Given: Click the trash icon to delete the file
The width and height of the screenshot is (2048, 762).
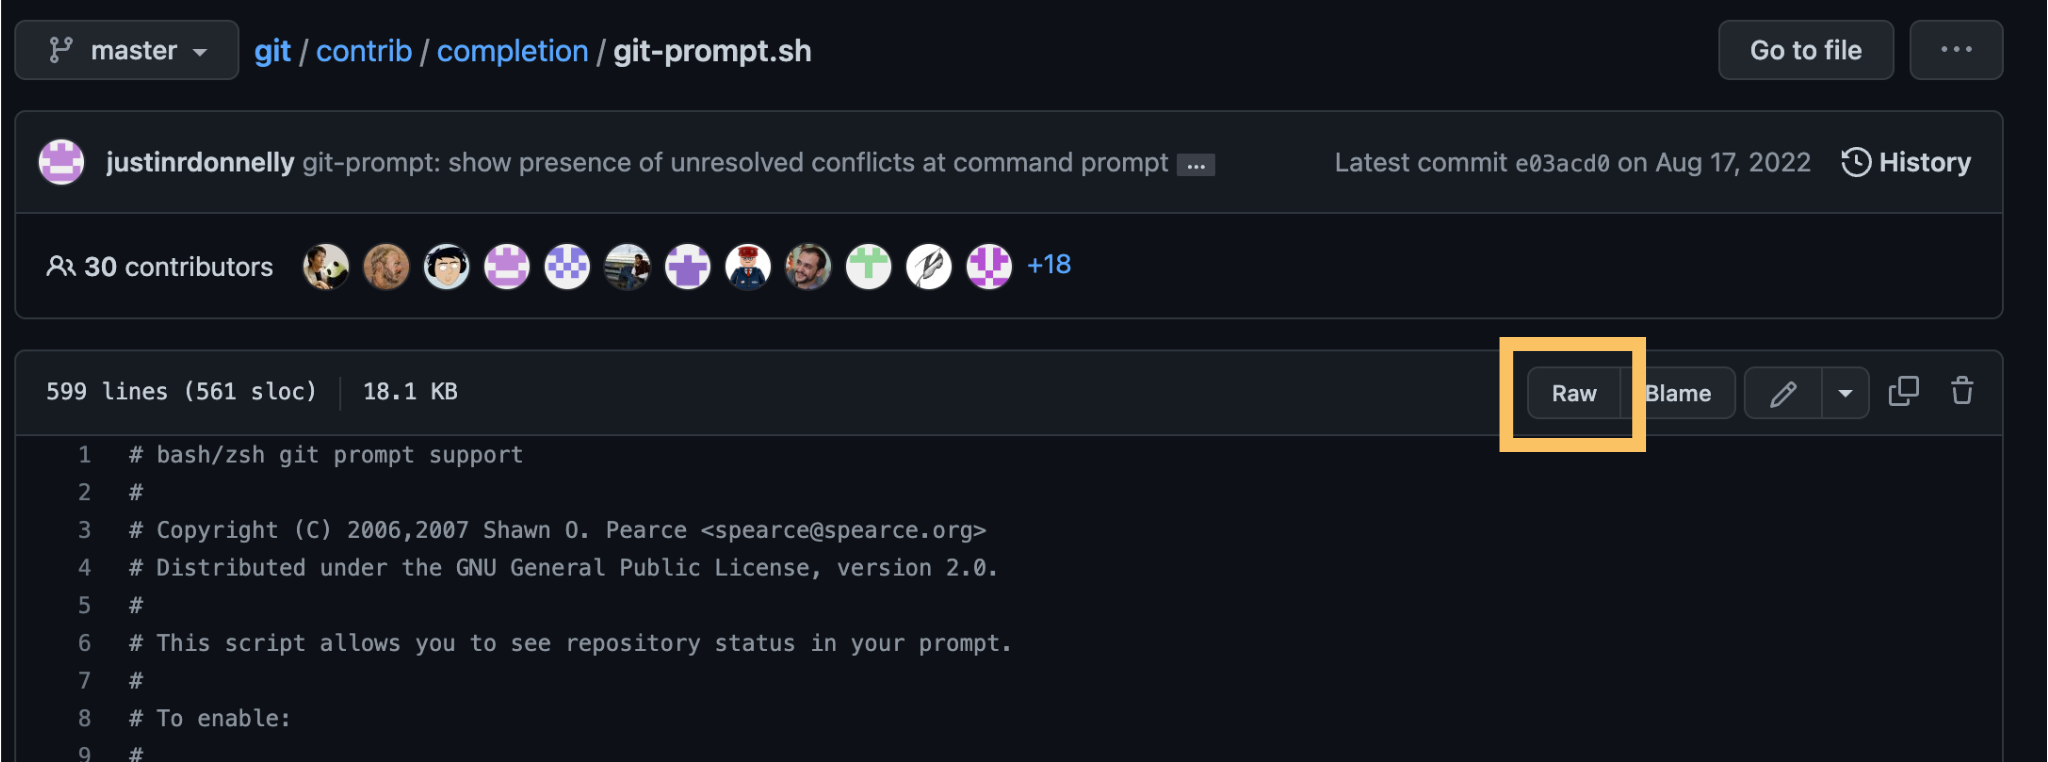Looking at the screenshot, I should 1962,392.
